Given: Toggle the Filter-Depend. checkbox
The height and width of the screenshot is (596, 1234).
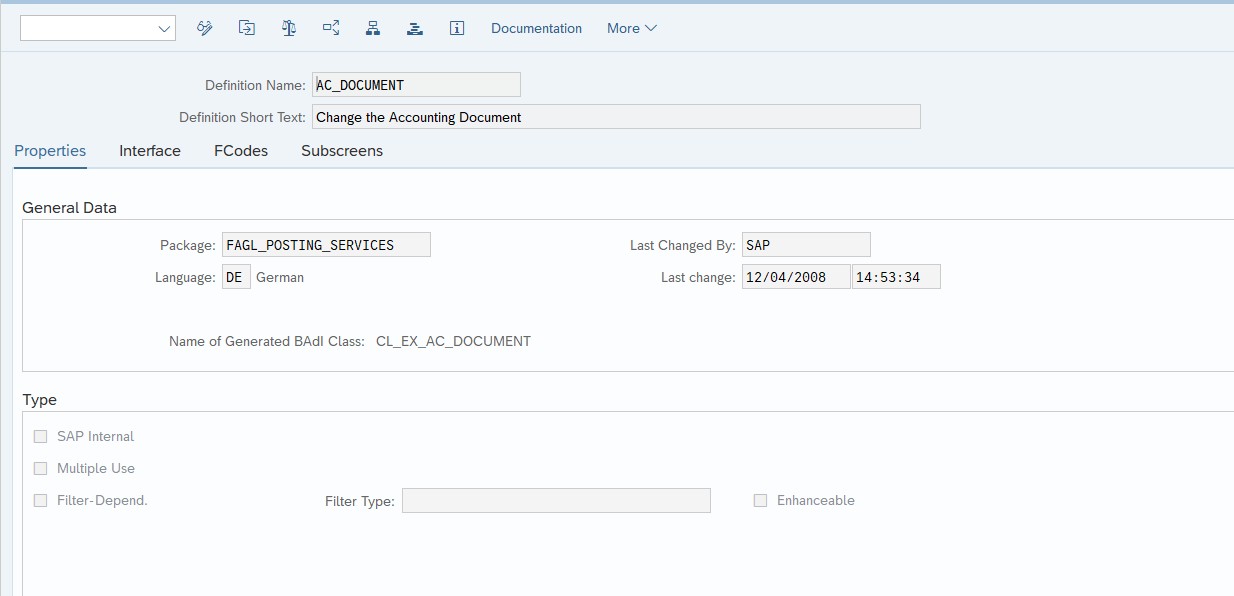Looking at the screenshot, I should tap(41, 500).
